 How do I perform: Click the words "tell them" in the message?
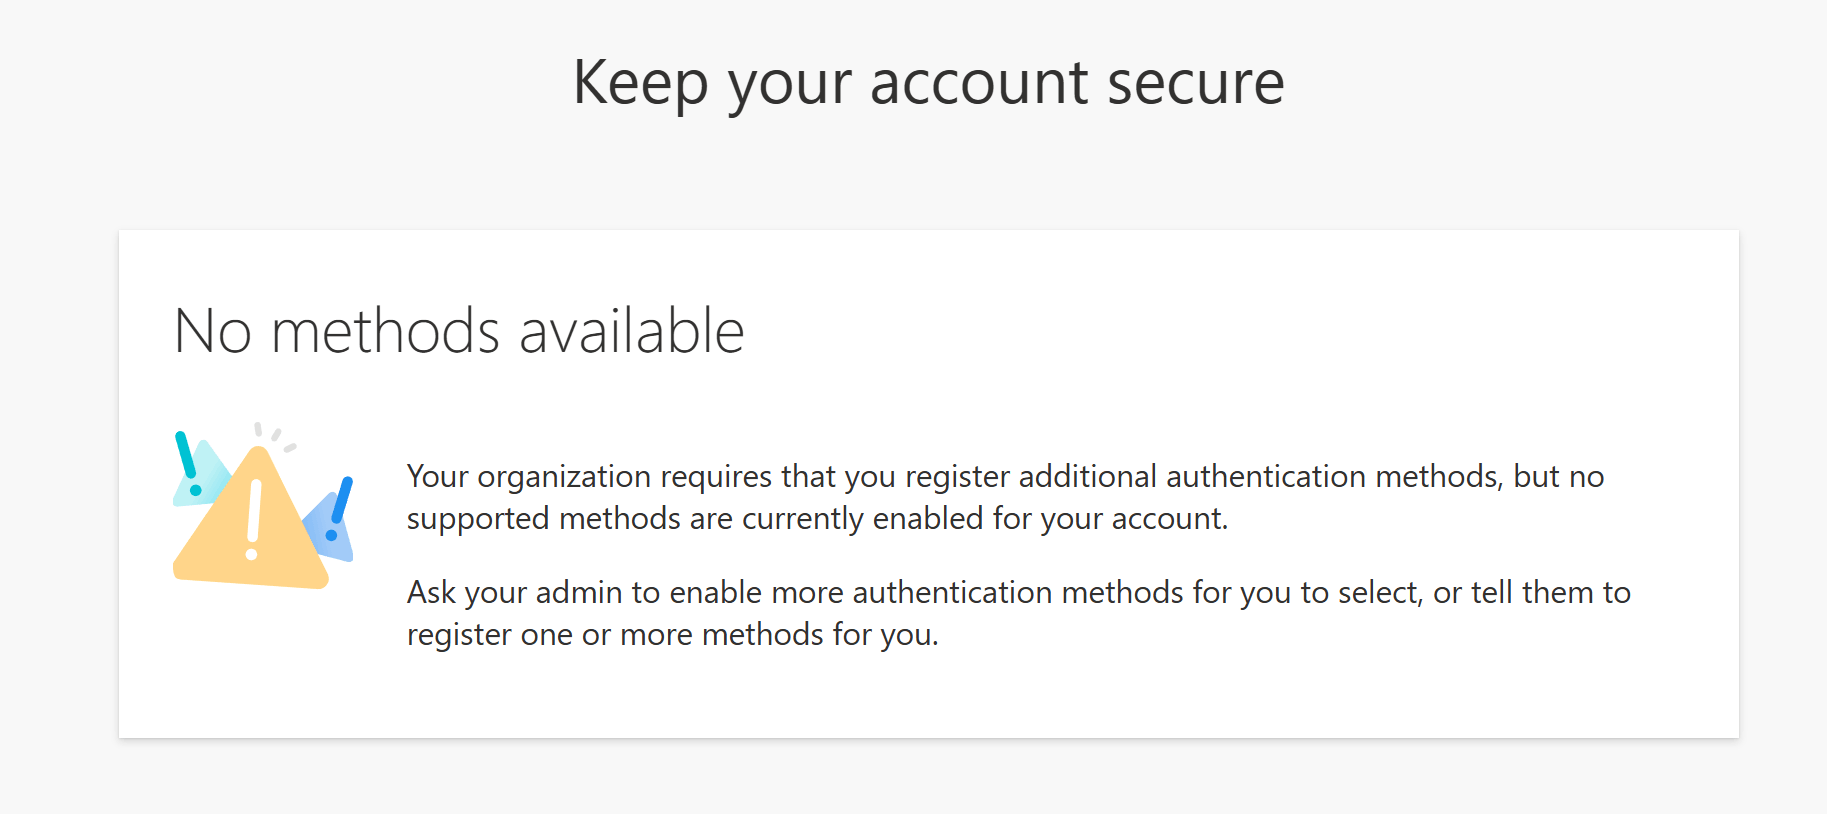[1532, 593]
